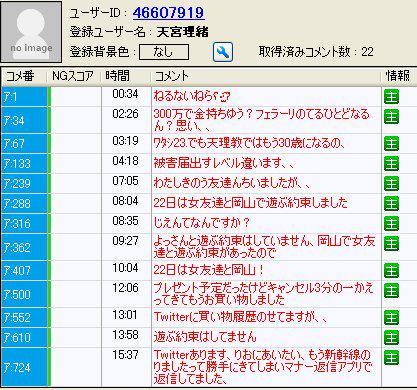Select comment number cell ア:500
Screen dimensions: 417x390
coord(24,294)
